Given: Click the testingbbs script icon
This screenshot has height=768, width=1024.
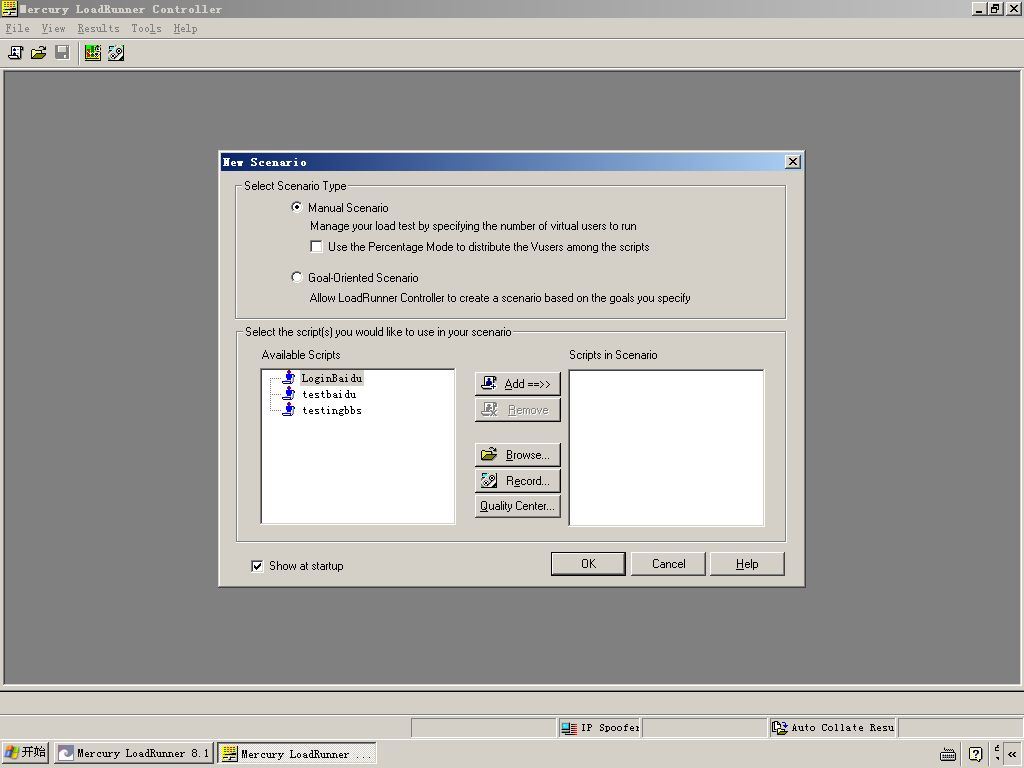Looking at the screenshot, I should tap(289, 410).
